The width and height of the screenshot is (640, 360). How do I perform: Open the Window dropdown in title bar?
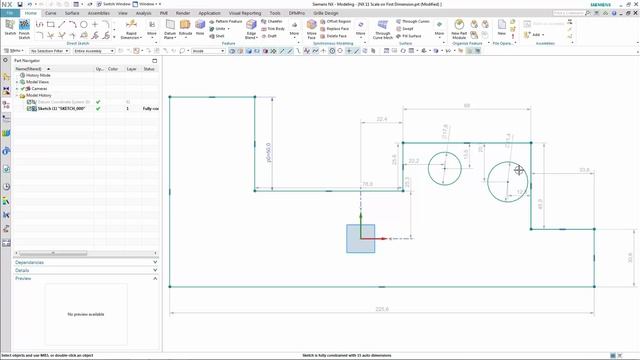click(147, 4)
